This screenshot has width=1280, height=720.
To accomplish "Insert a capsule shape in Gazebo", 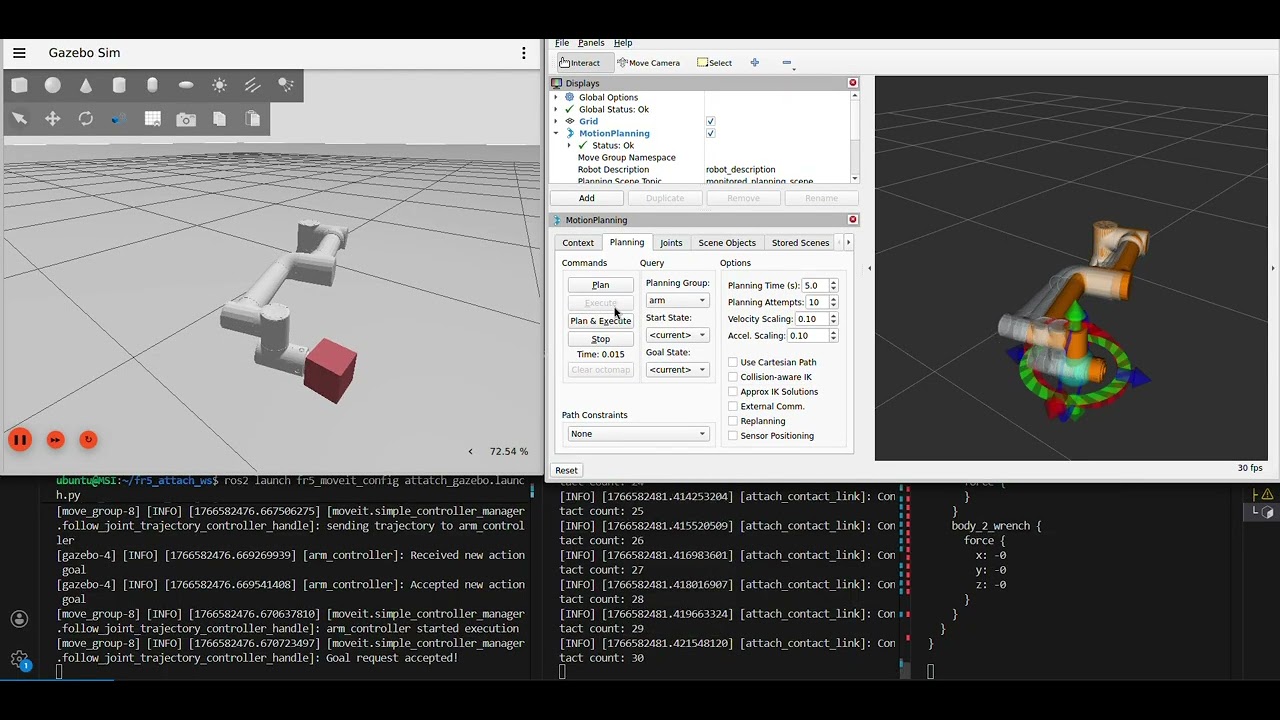I will pos(152,86).
